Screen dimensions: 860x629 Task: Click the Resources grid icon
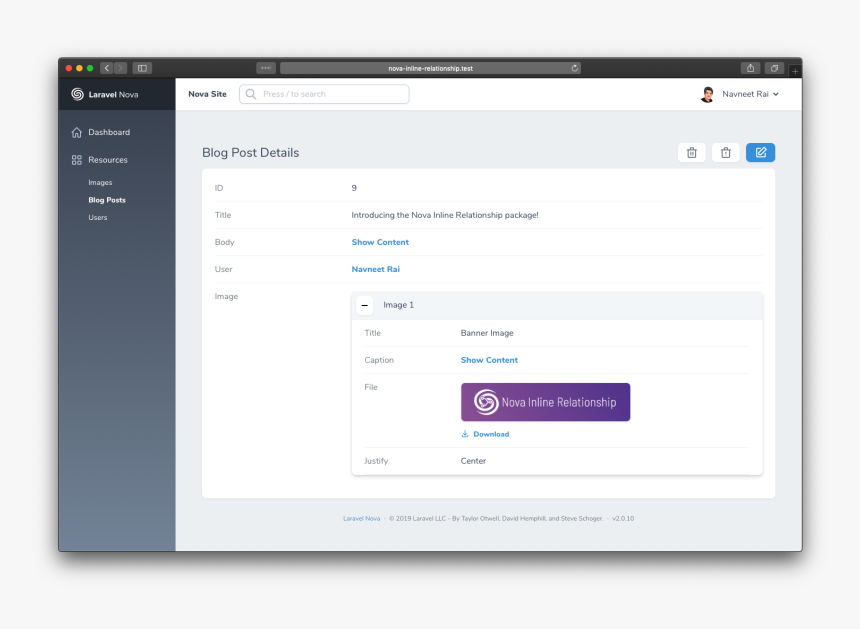click(77, 160)
